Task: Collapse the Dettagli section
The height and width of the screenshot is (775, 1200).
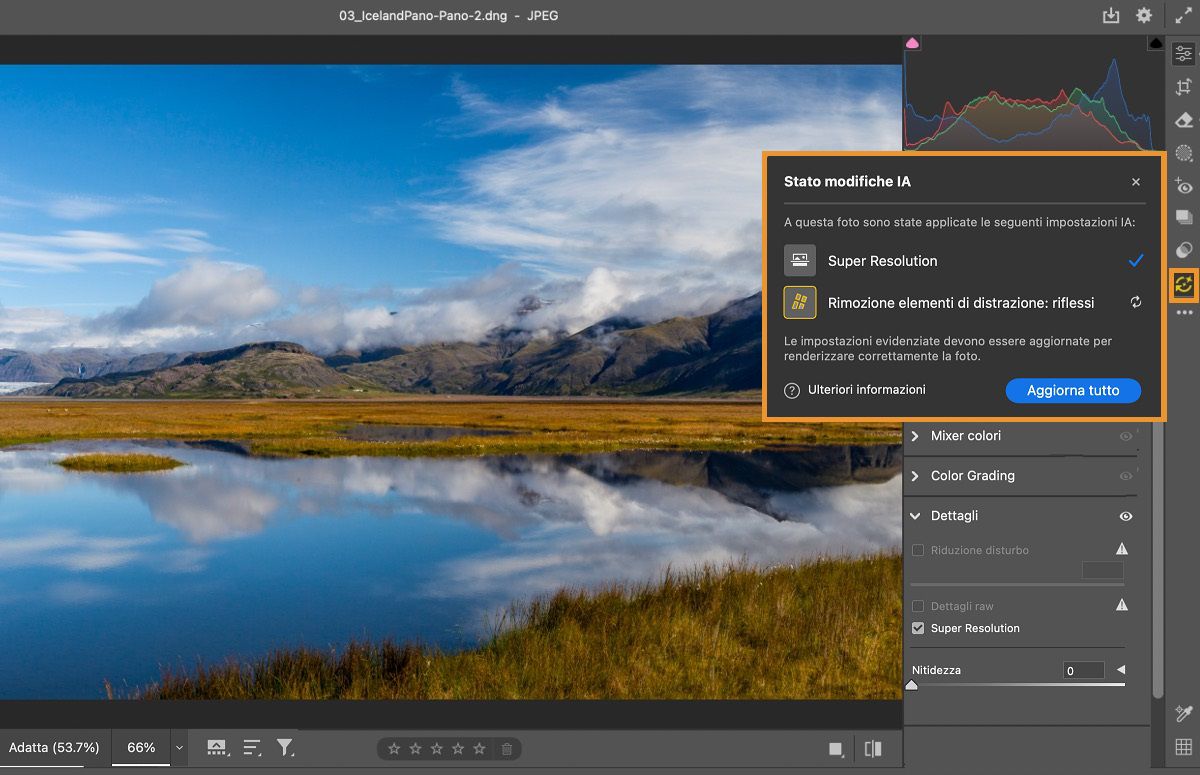Action: point(915,516)
